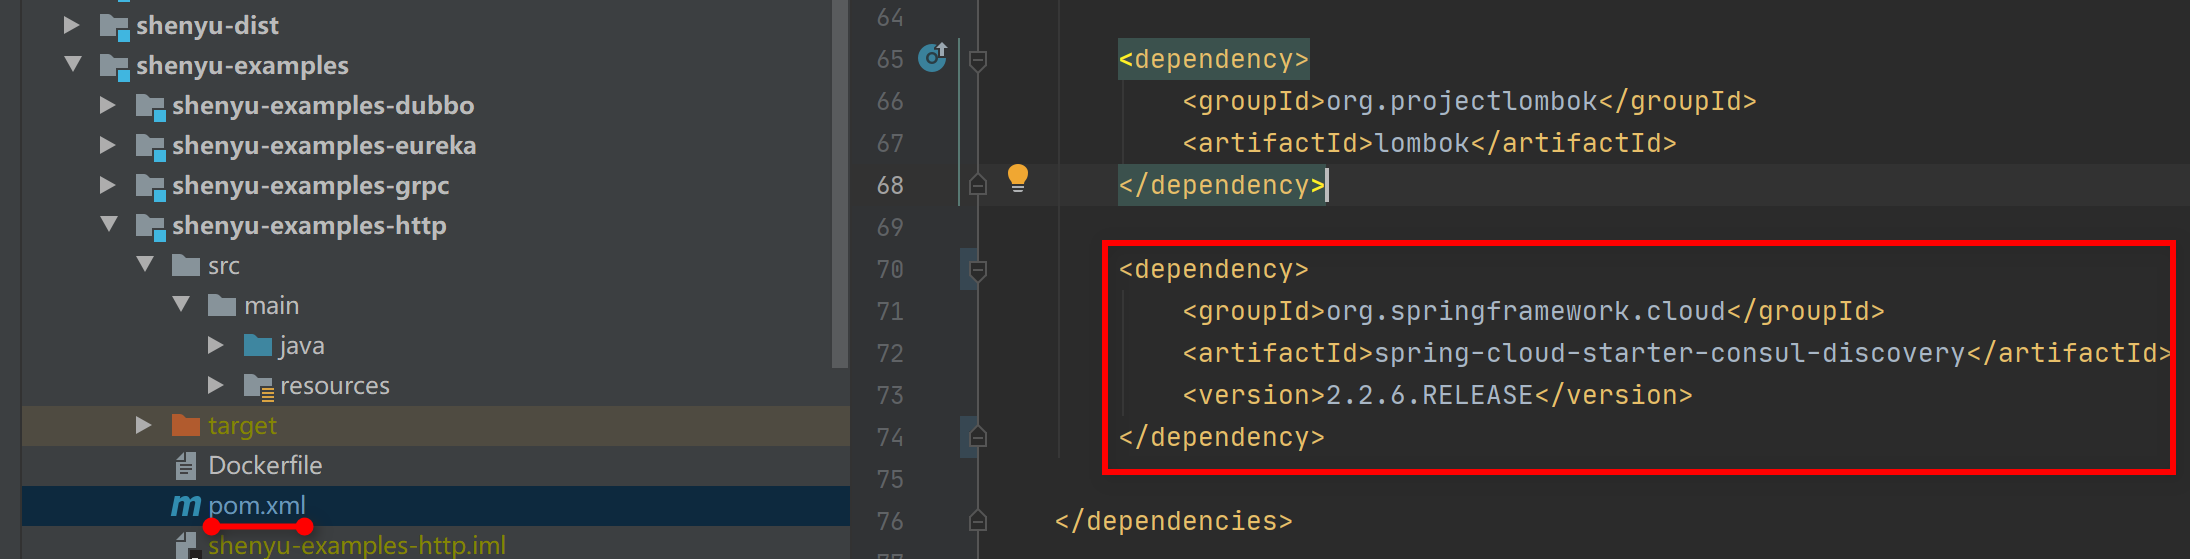Click the Maven icon beside pom.xml
Image resolution: width=2190 pixels, height=559 pixels.
pyautogui.click(x=186, y=506)
